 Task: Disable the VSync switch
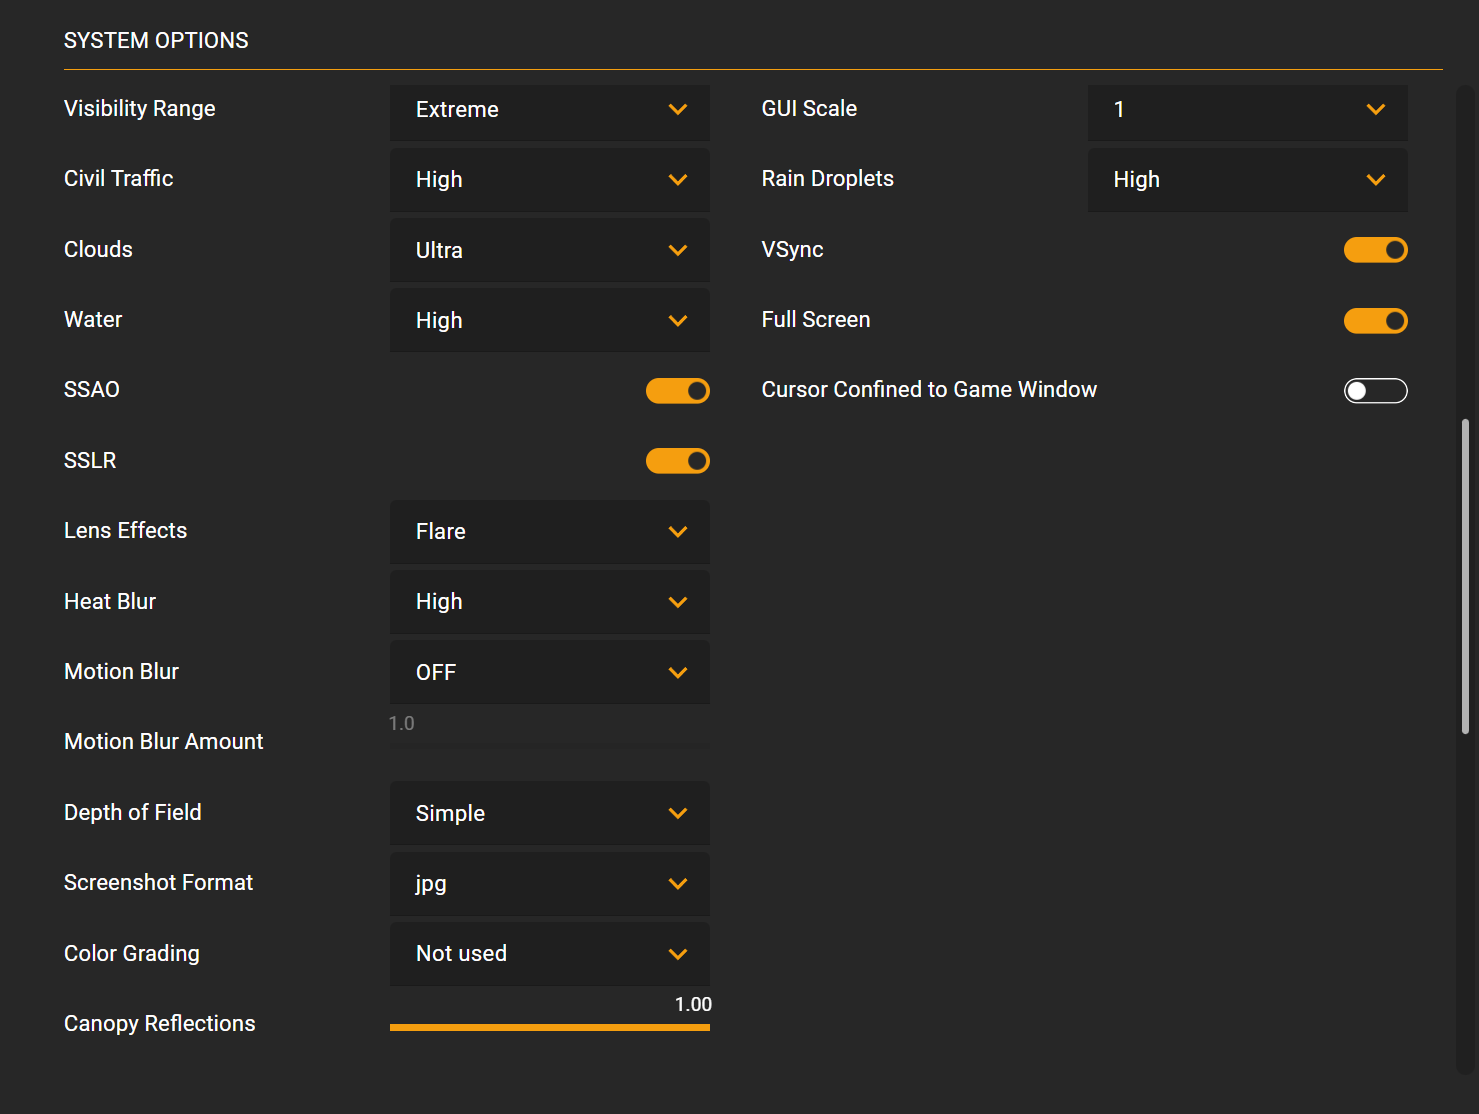point(1376,250)
